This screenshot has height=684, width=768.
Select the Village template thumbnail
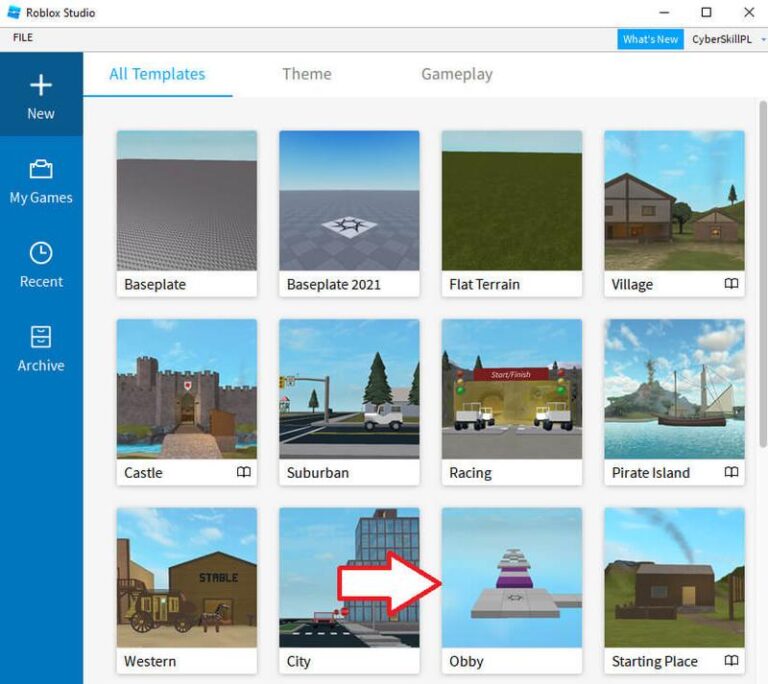click(674, 200)
